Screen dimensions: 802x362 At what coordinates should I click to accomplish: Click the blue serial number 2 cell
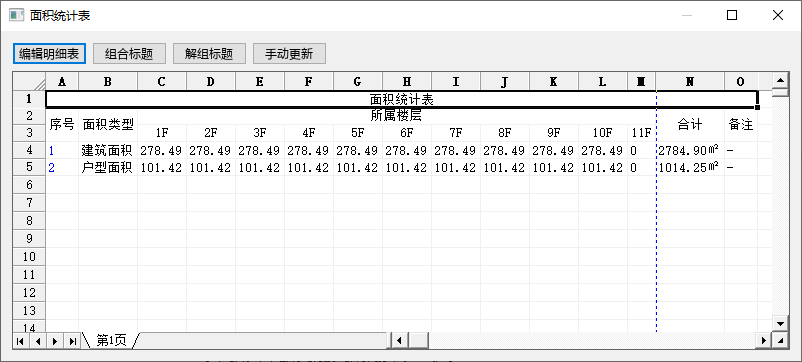click(x=62, y=167)
